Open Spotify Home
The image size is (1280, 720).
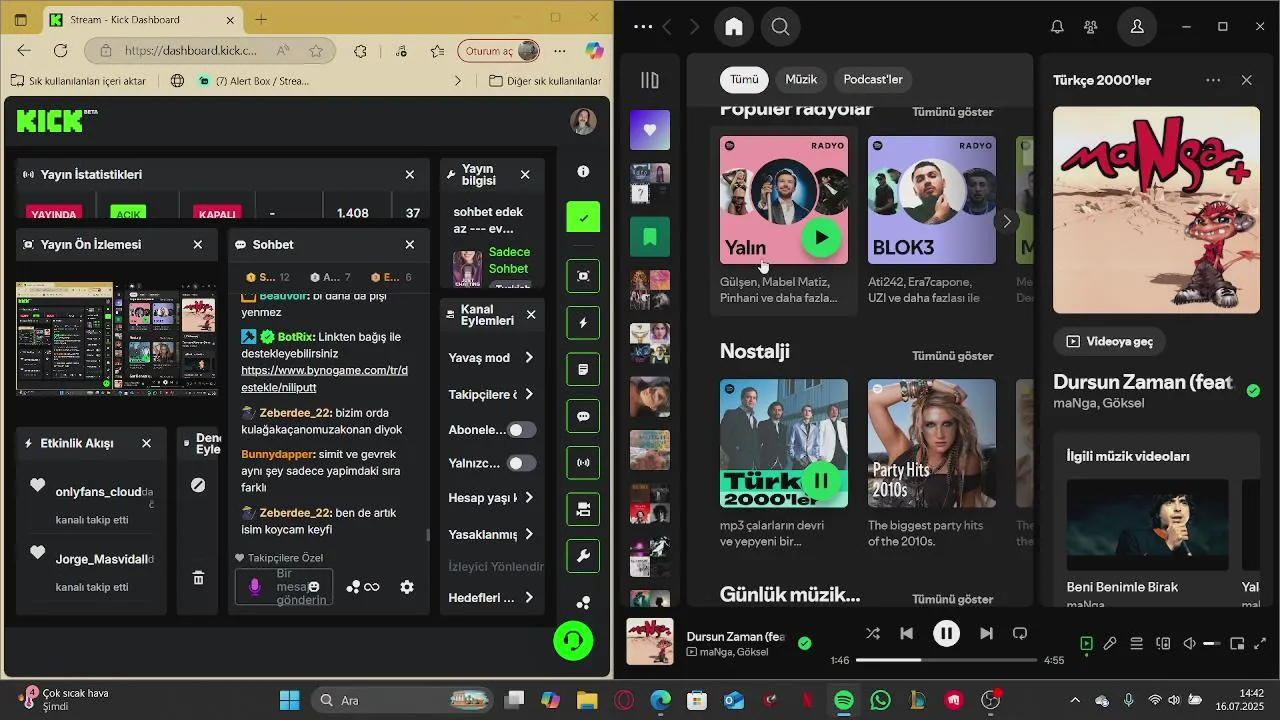[734, 27]
